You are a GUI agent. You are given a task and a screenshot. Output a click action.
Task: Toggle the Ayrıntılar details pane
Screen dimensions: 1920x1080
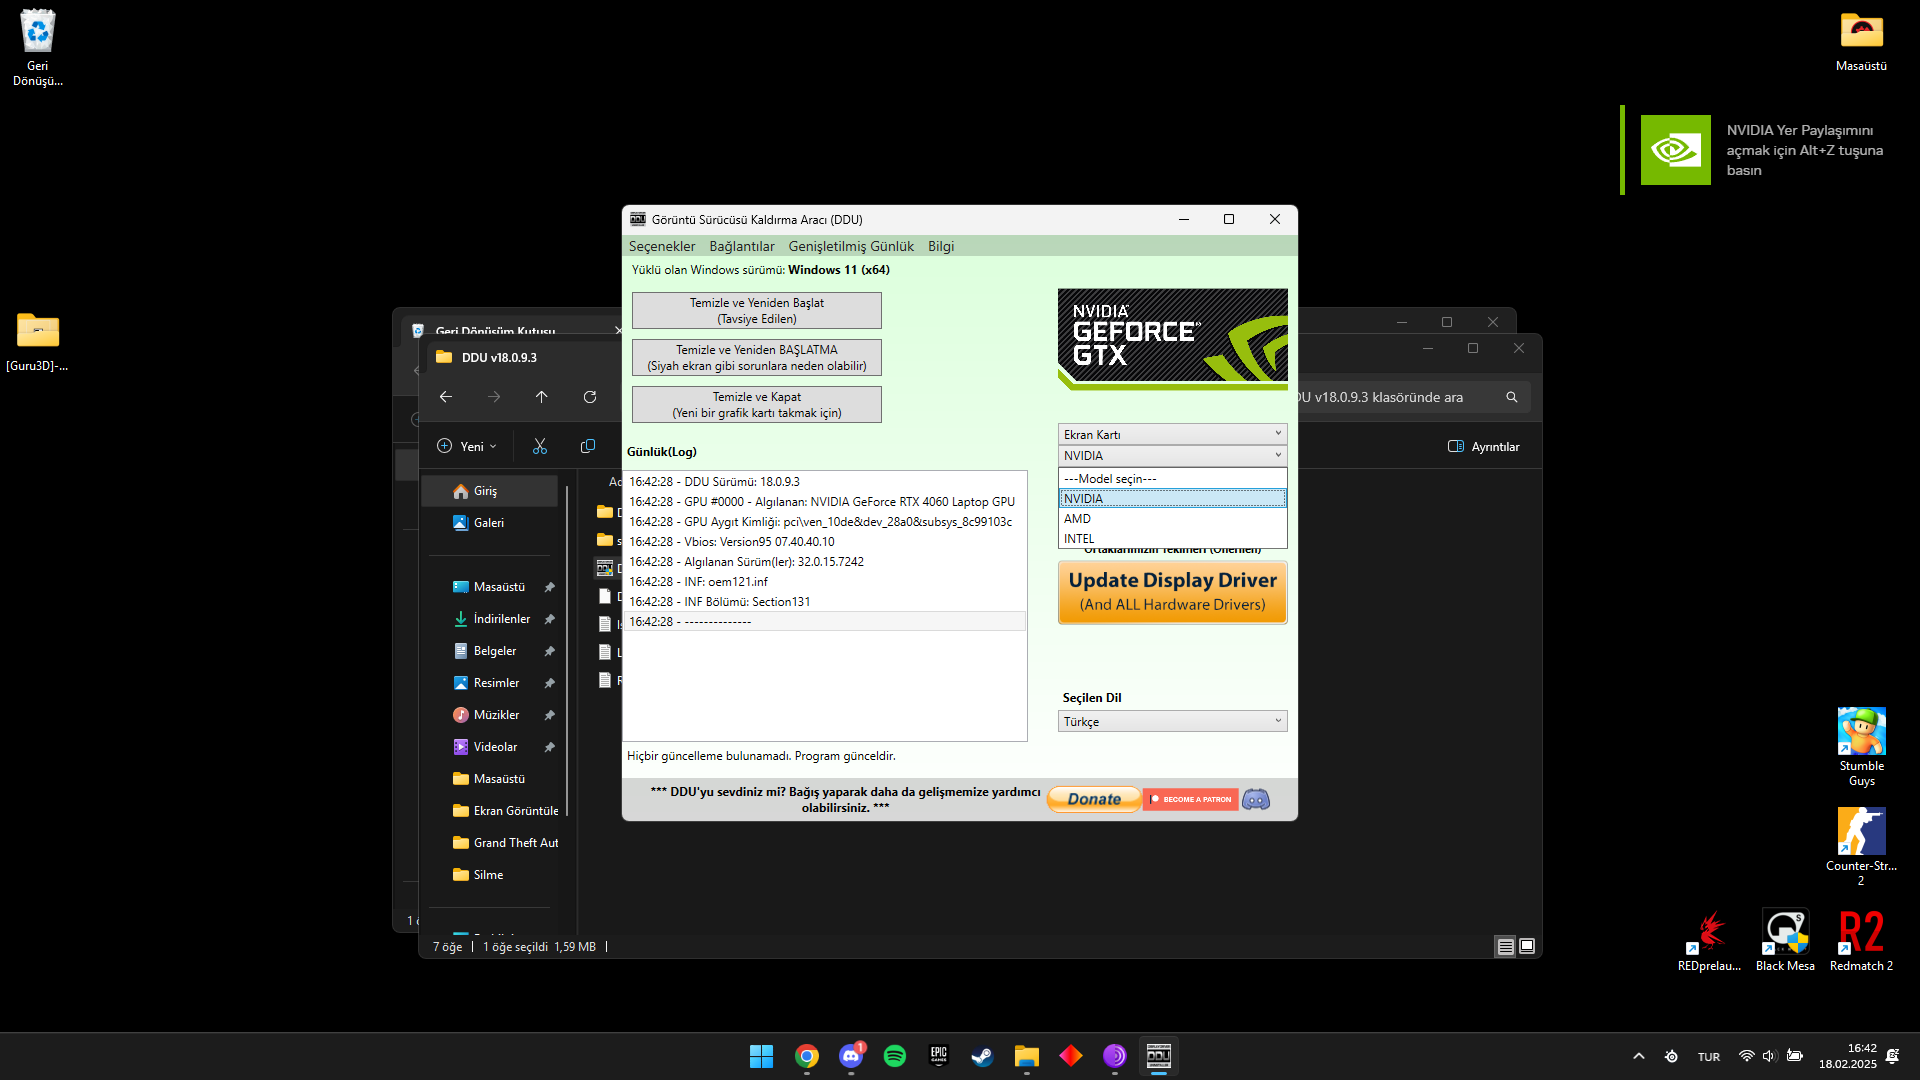click(x=1484, y=447)
